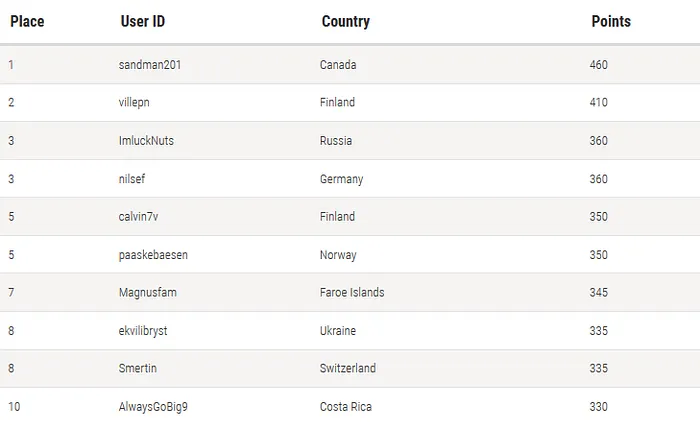Select the 410 points cell
Image resolution: width=700 pixels, height=425 pixels.
coord(599,103)
